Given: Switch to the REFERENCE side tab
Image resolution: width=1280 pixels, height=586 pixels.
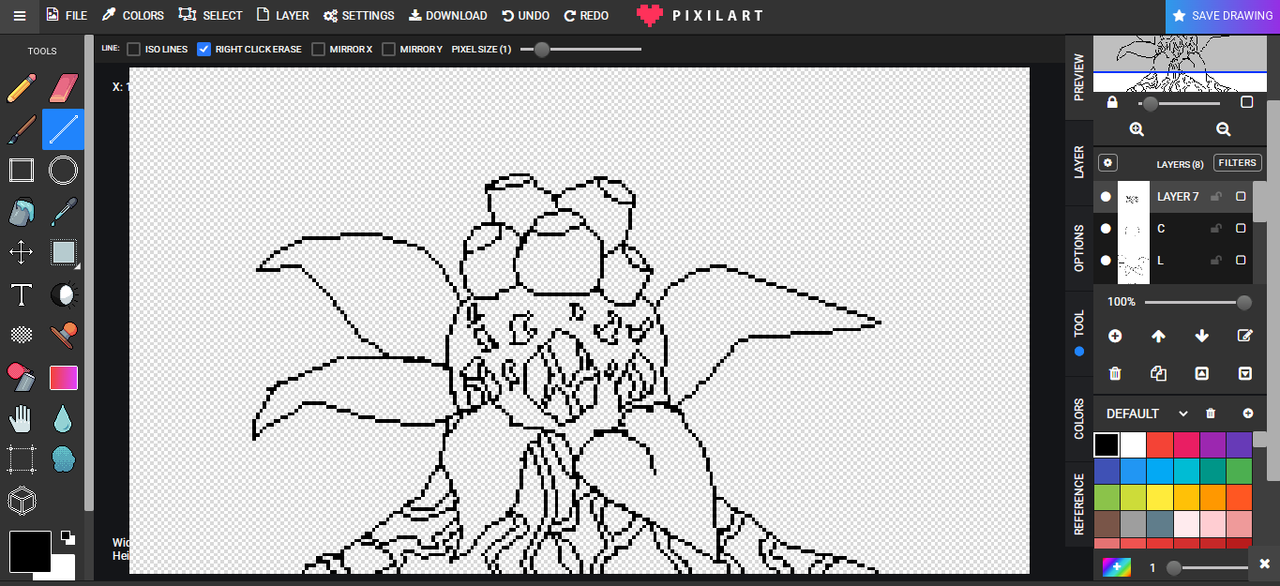Looking at the screenshot, I should tap(1079, 504).
